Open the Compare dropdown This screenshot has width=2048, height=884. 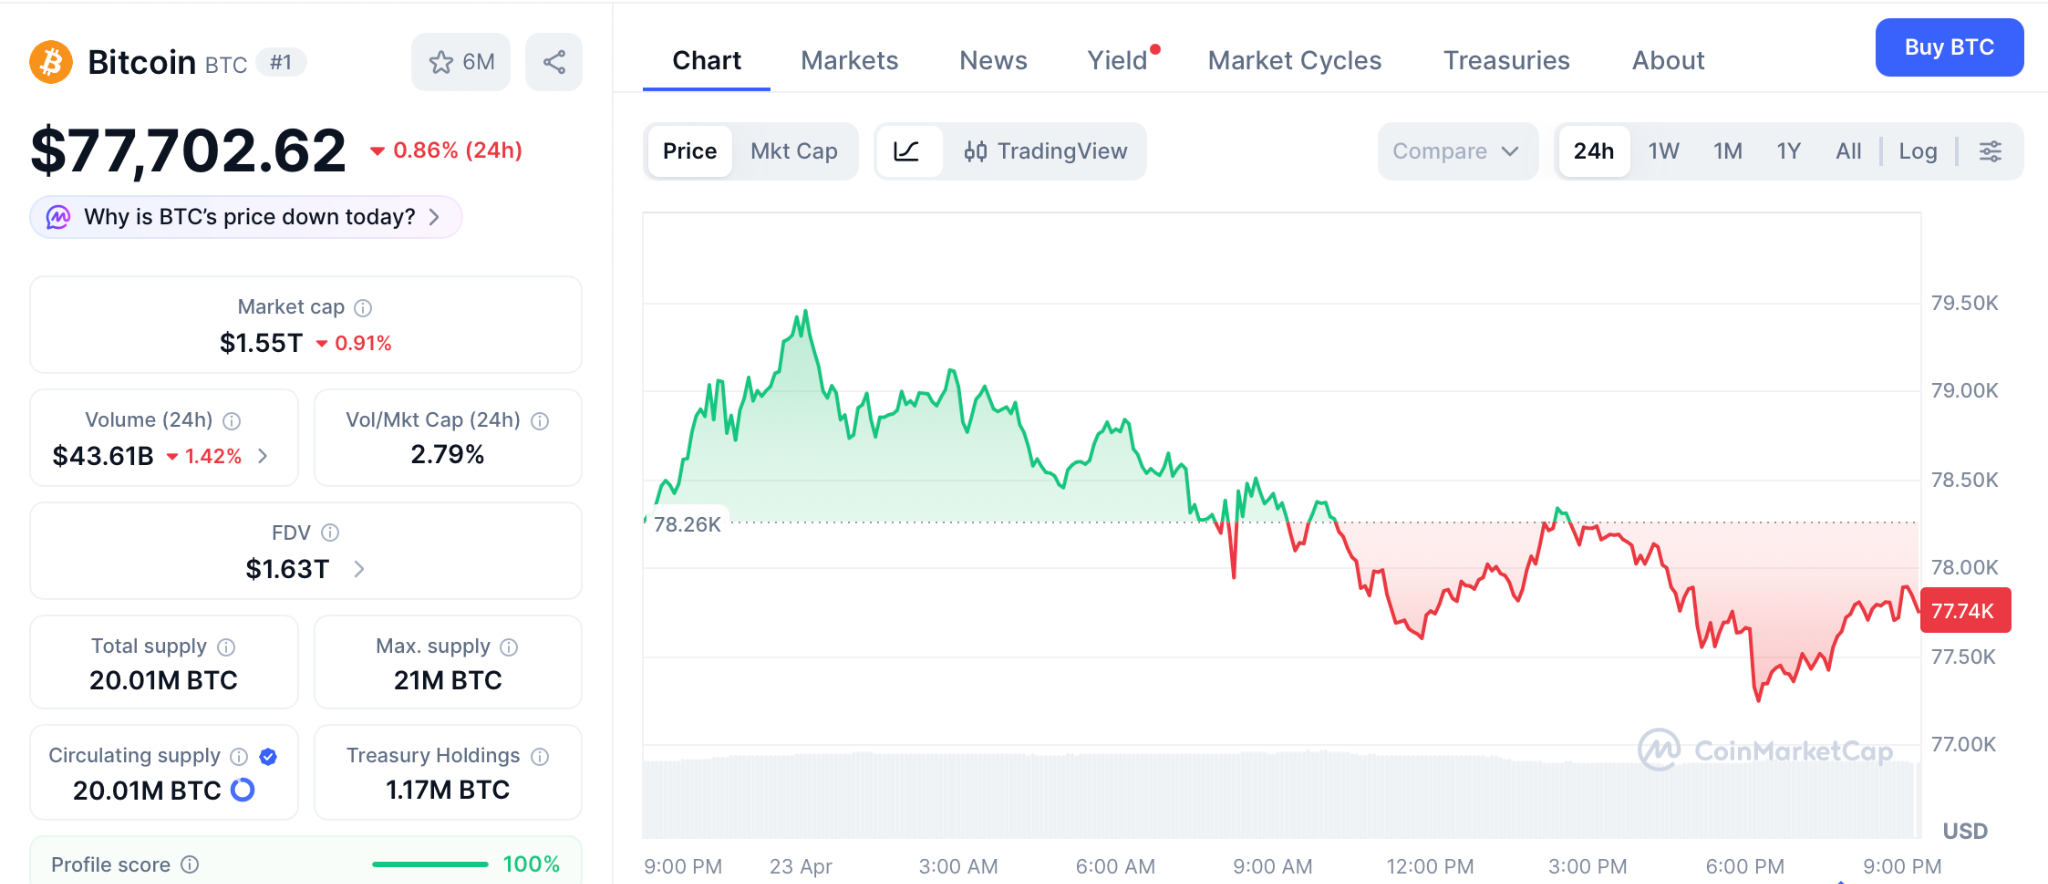(x=1456, y=151)
